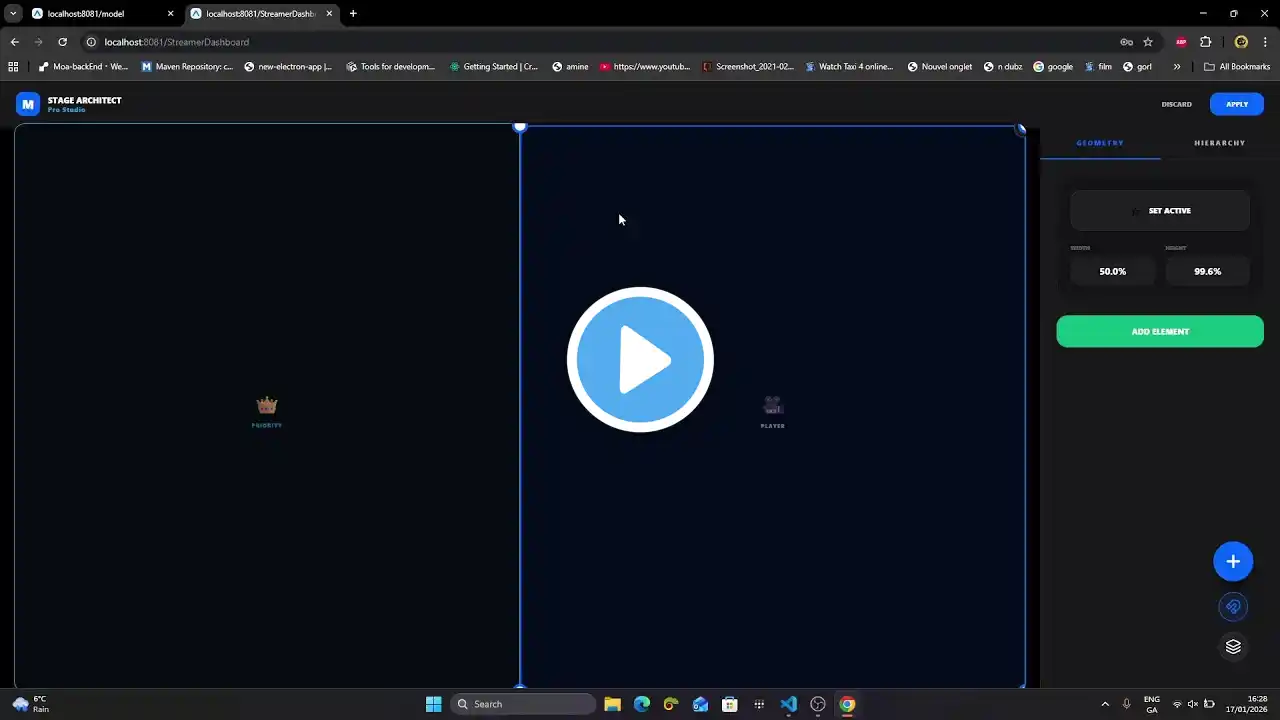
Task: Launch Microsoft Edge from the taskbar
Action: coord(641,704)
